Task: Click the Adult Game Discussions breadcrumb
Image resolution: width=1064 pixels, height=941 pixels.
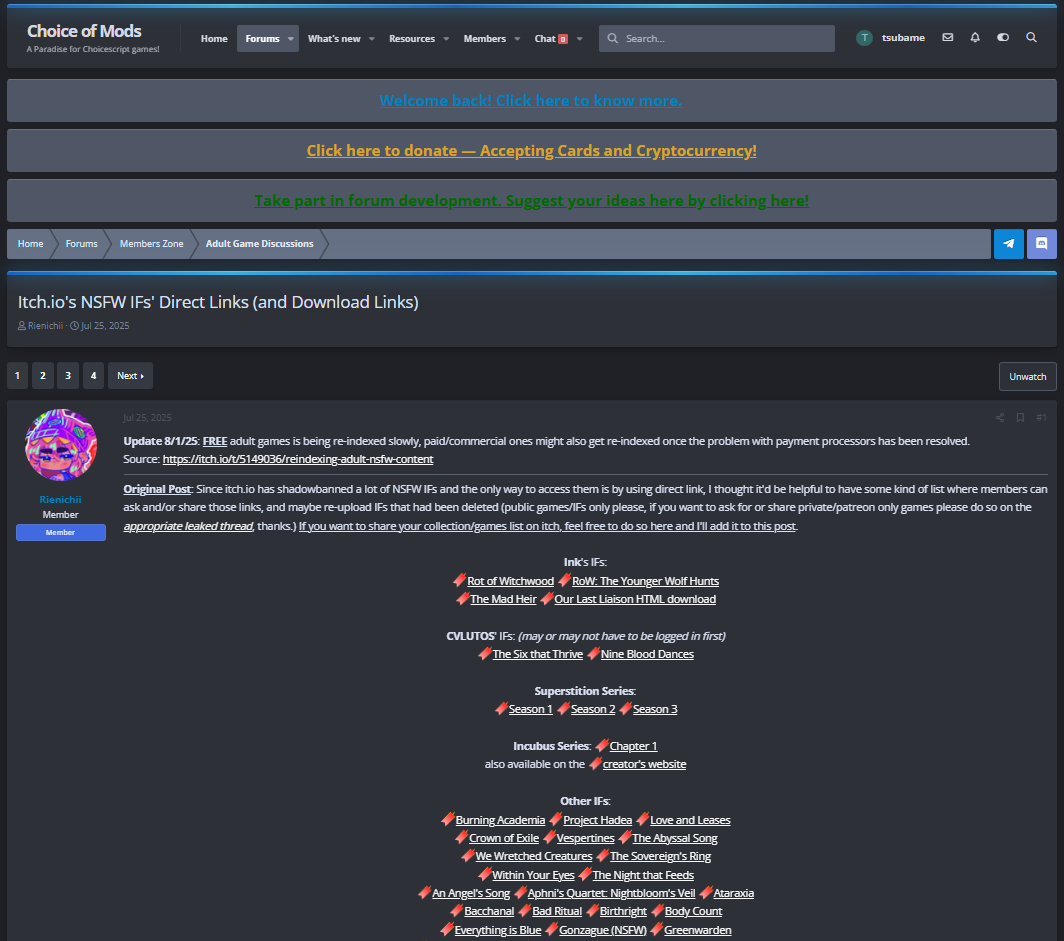Action: 259,244
